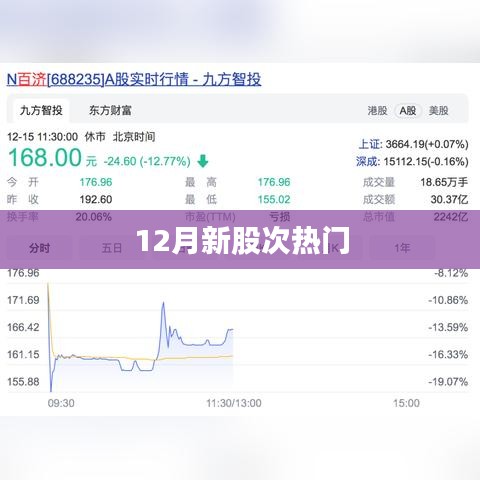Click the 深成 index value 15112.15
Image resolution: width=480 pixels, height=480 pixels.
click(x=426, y=162)
